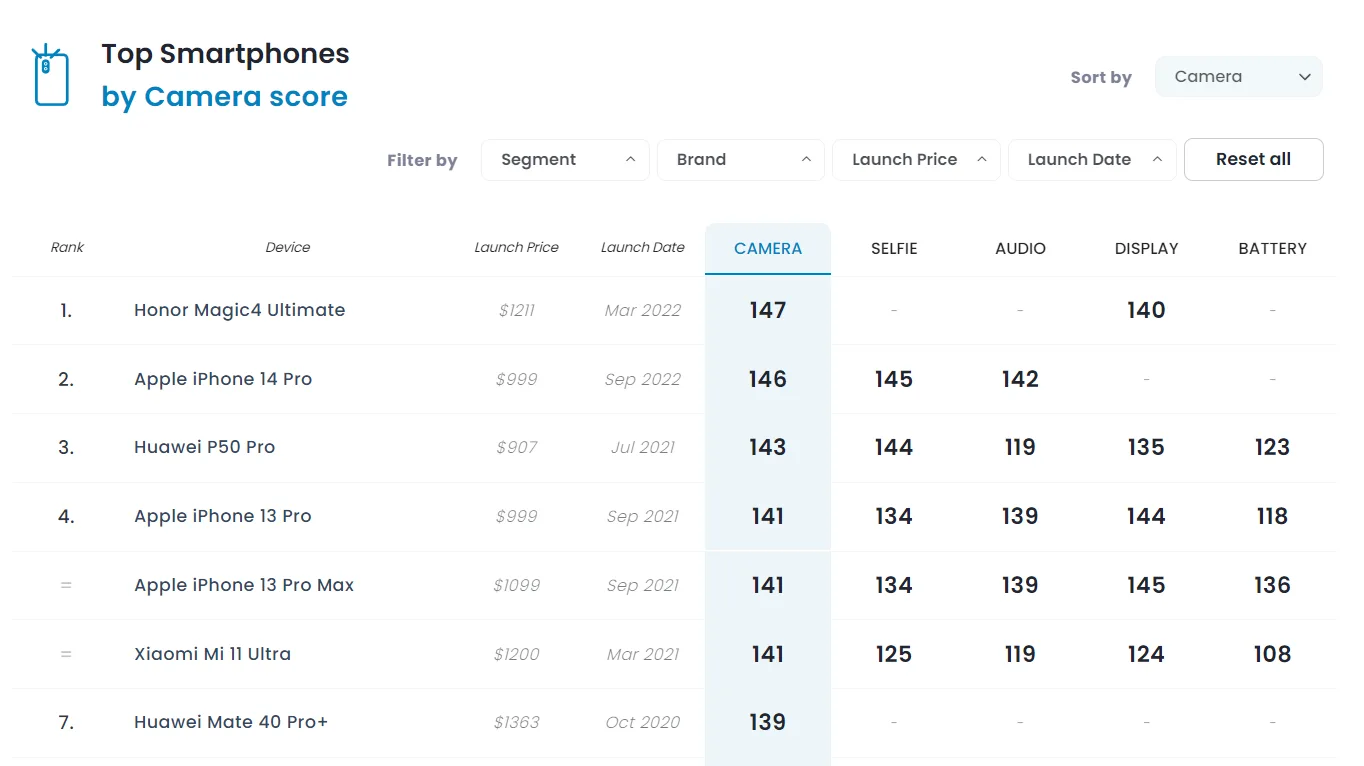Open Apple iPhone 13 Pro device link

pos(223,516)
